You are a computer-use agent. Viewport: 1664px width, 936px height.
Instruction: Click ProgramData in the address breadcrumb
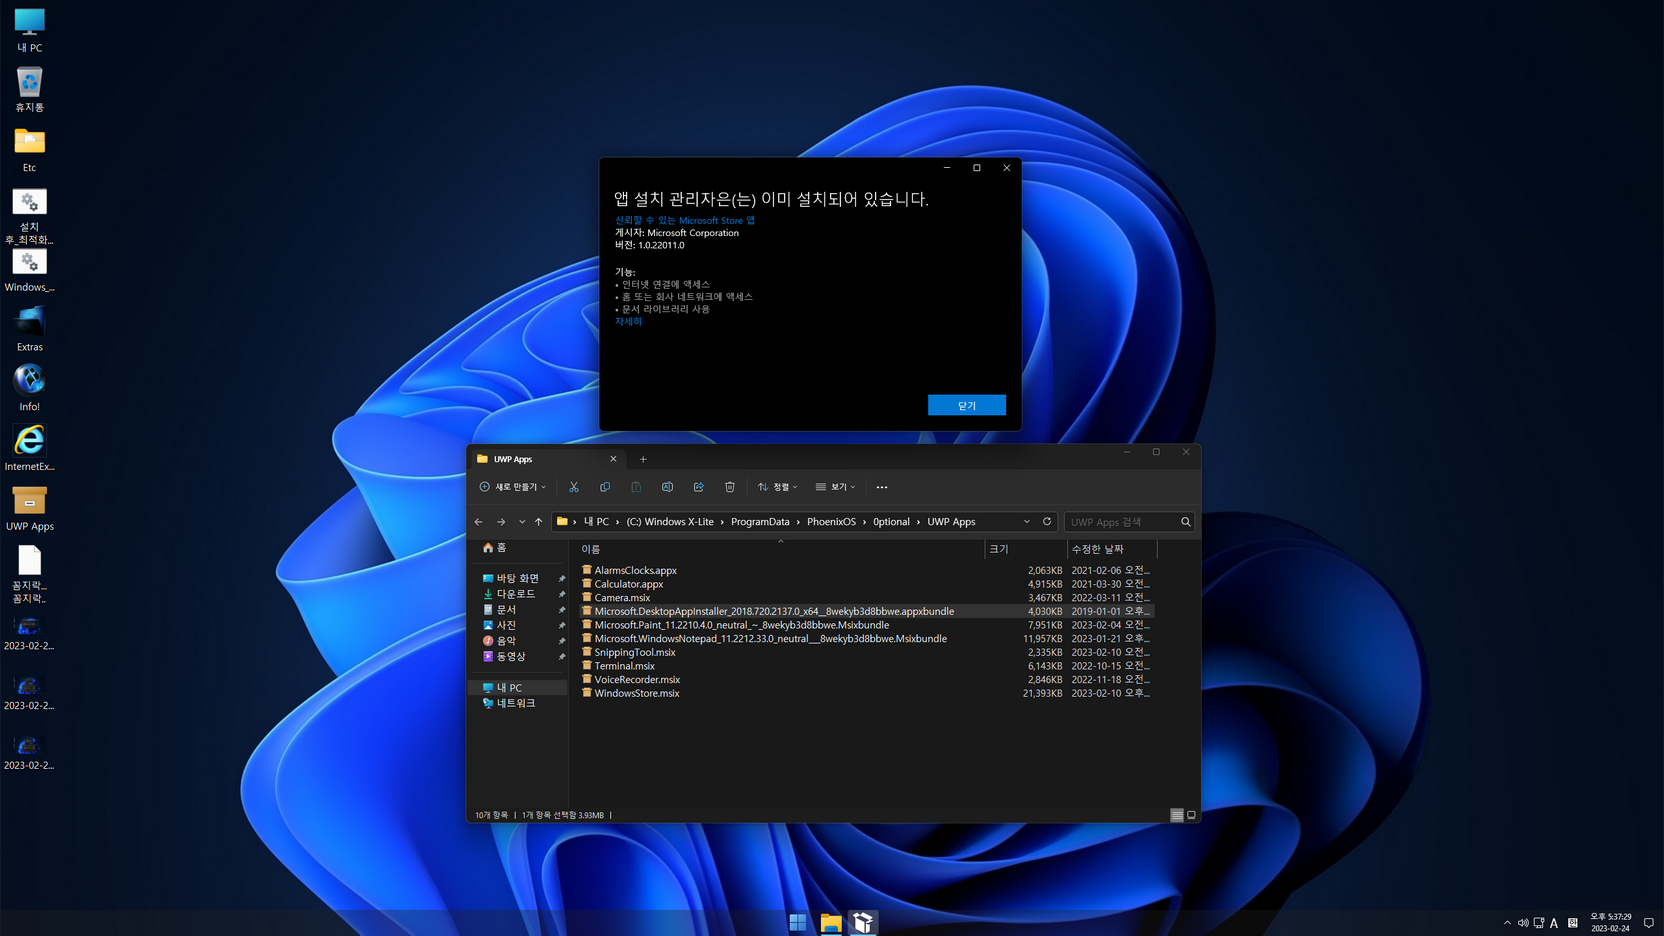[760, 522]
